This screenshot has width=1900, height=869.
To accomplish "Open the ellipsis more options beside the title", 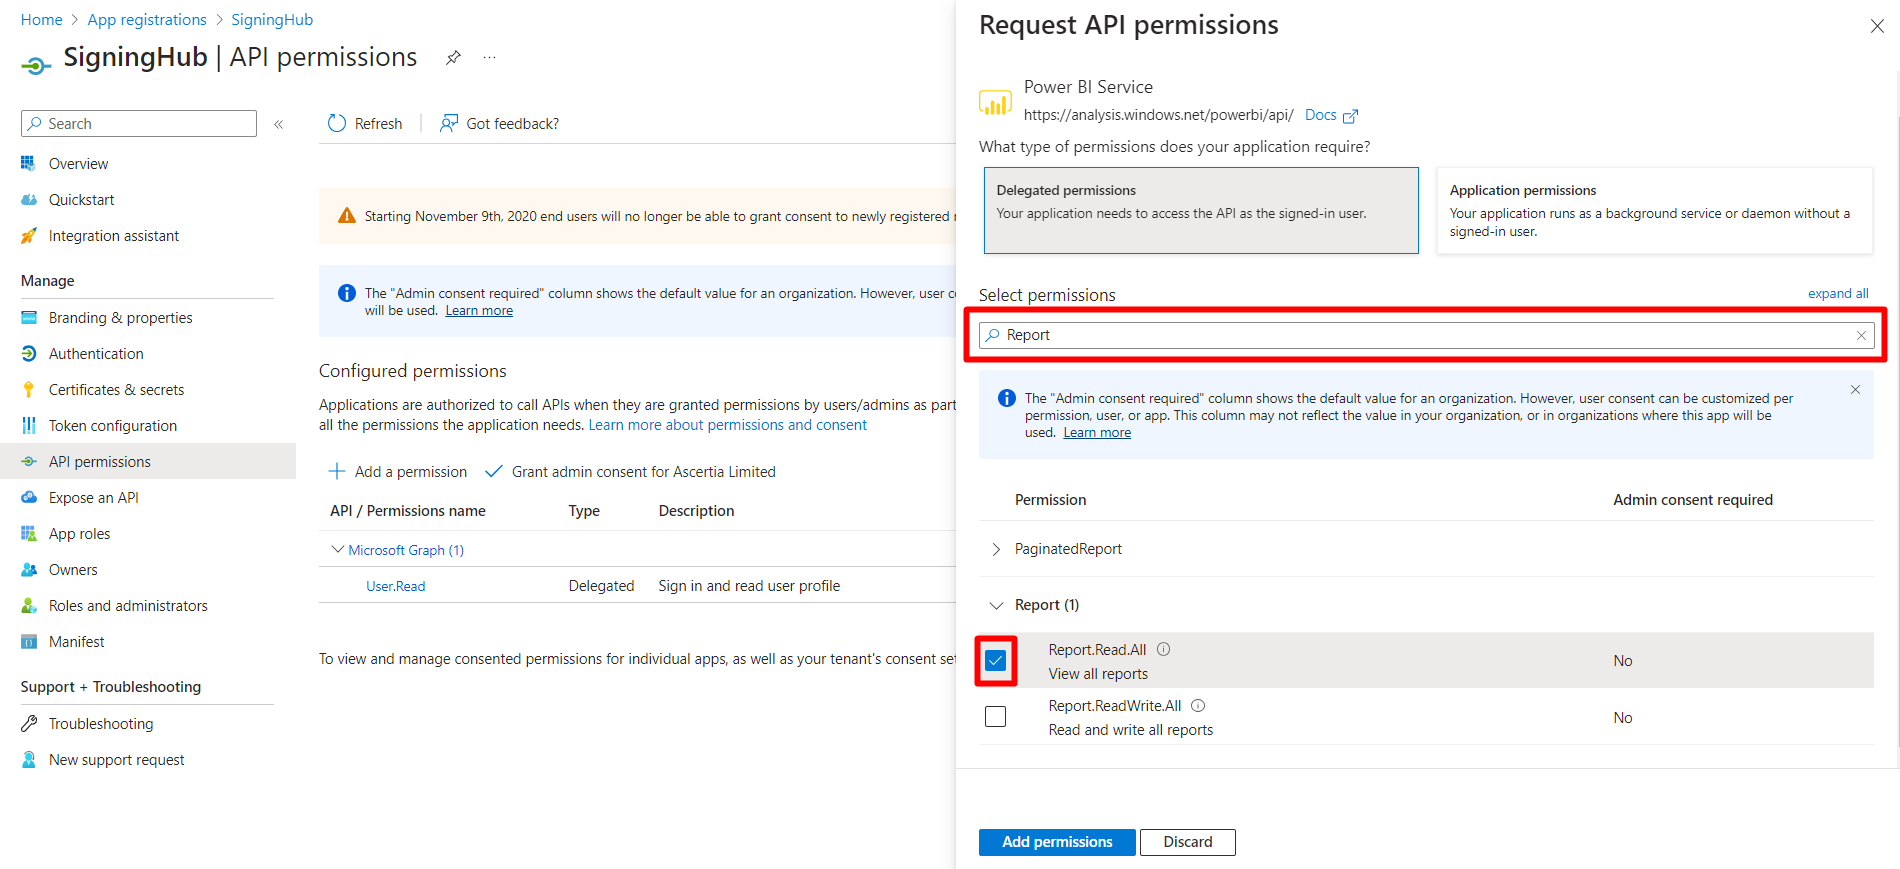I will tap(489, 58).
